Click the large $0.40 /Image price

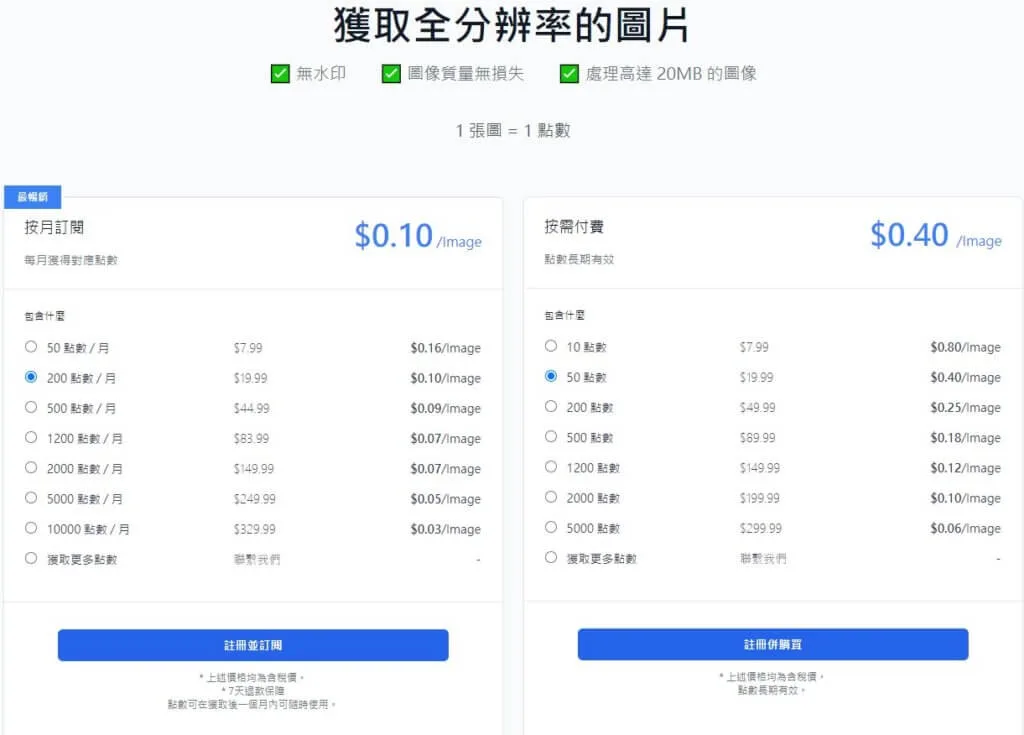pyautogui.click(x=936, y=235)
